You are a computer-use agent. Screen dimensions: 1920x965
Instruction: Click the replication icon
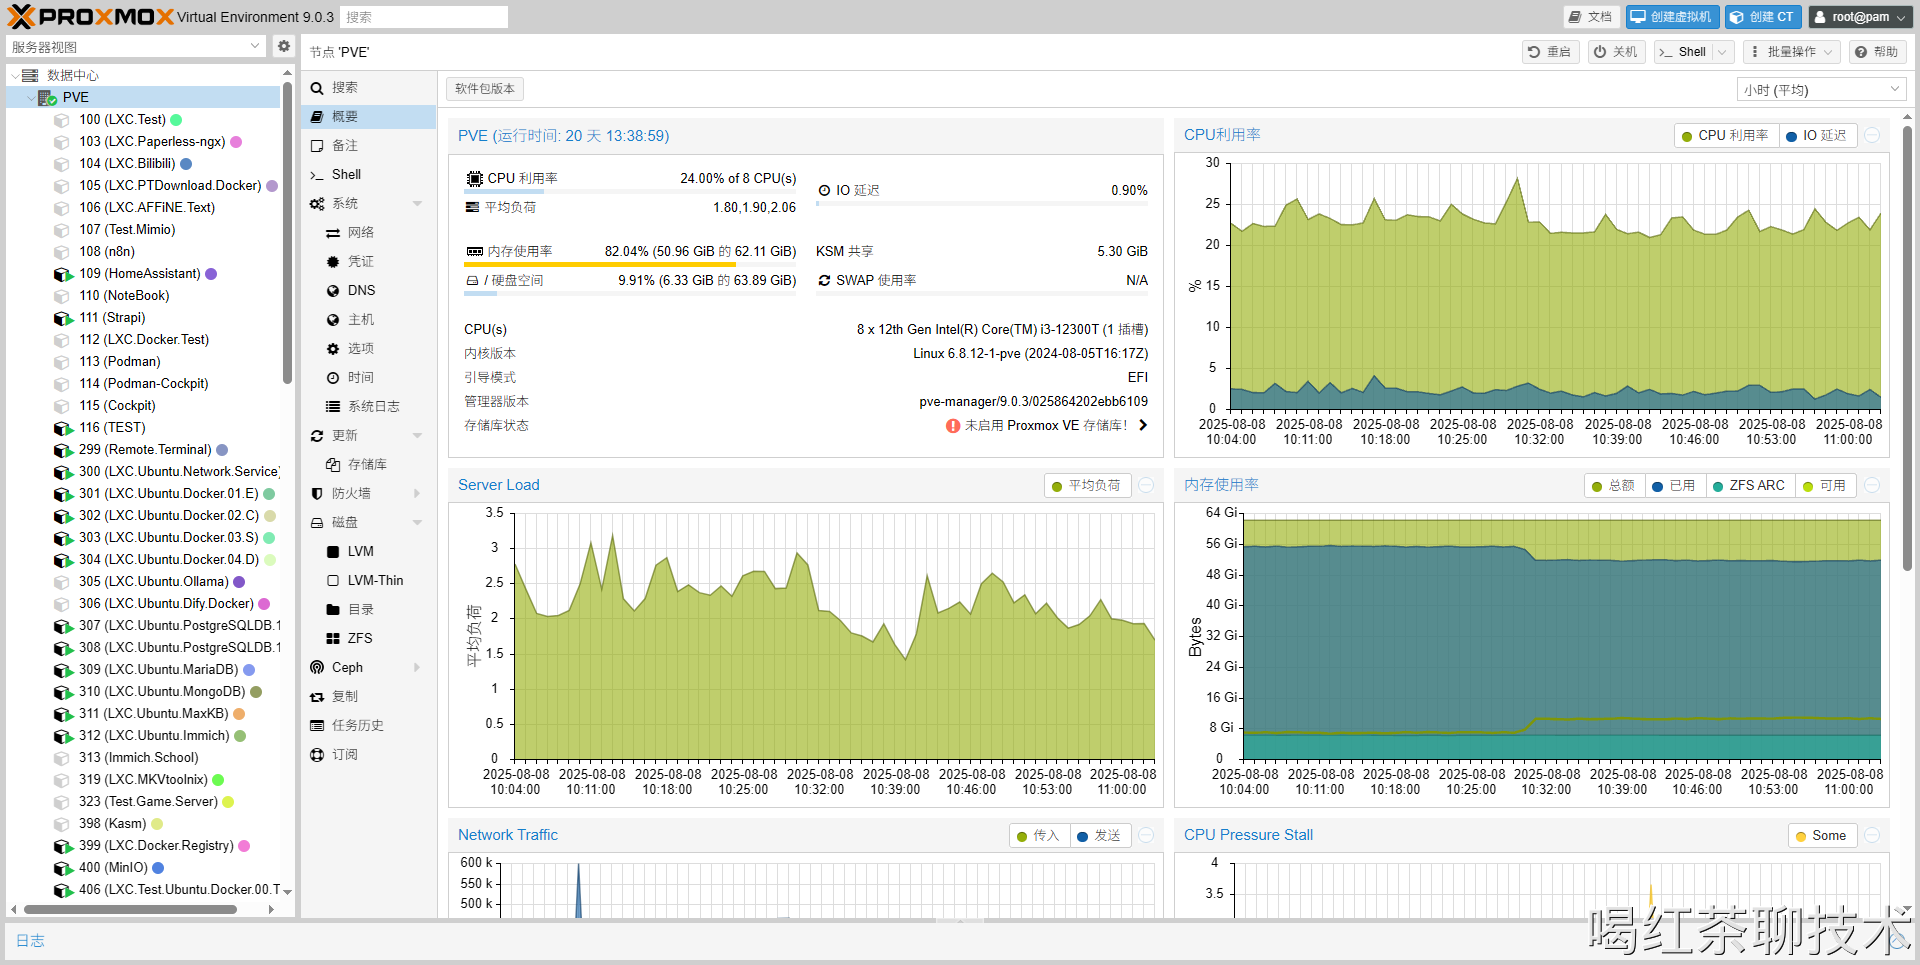(317, 696)
